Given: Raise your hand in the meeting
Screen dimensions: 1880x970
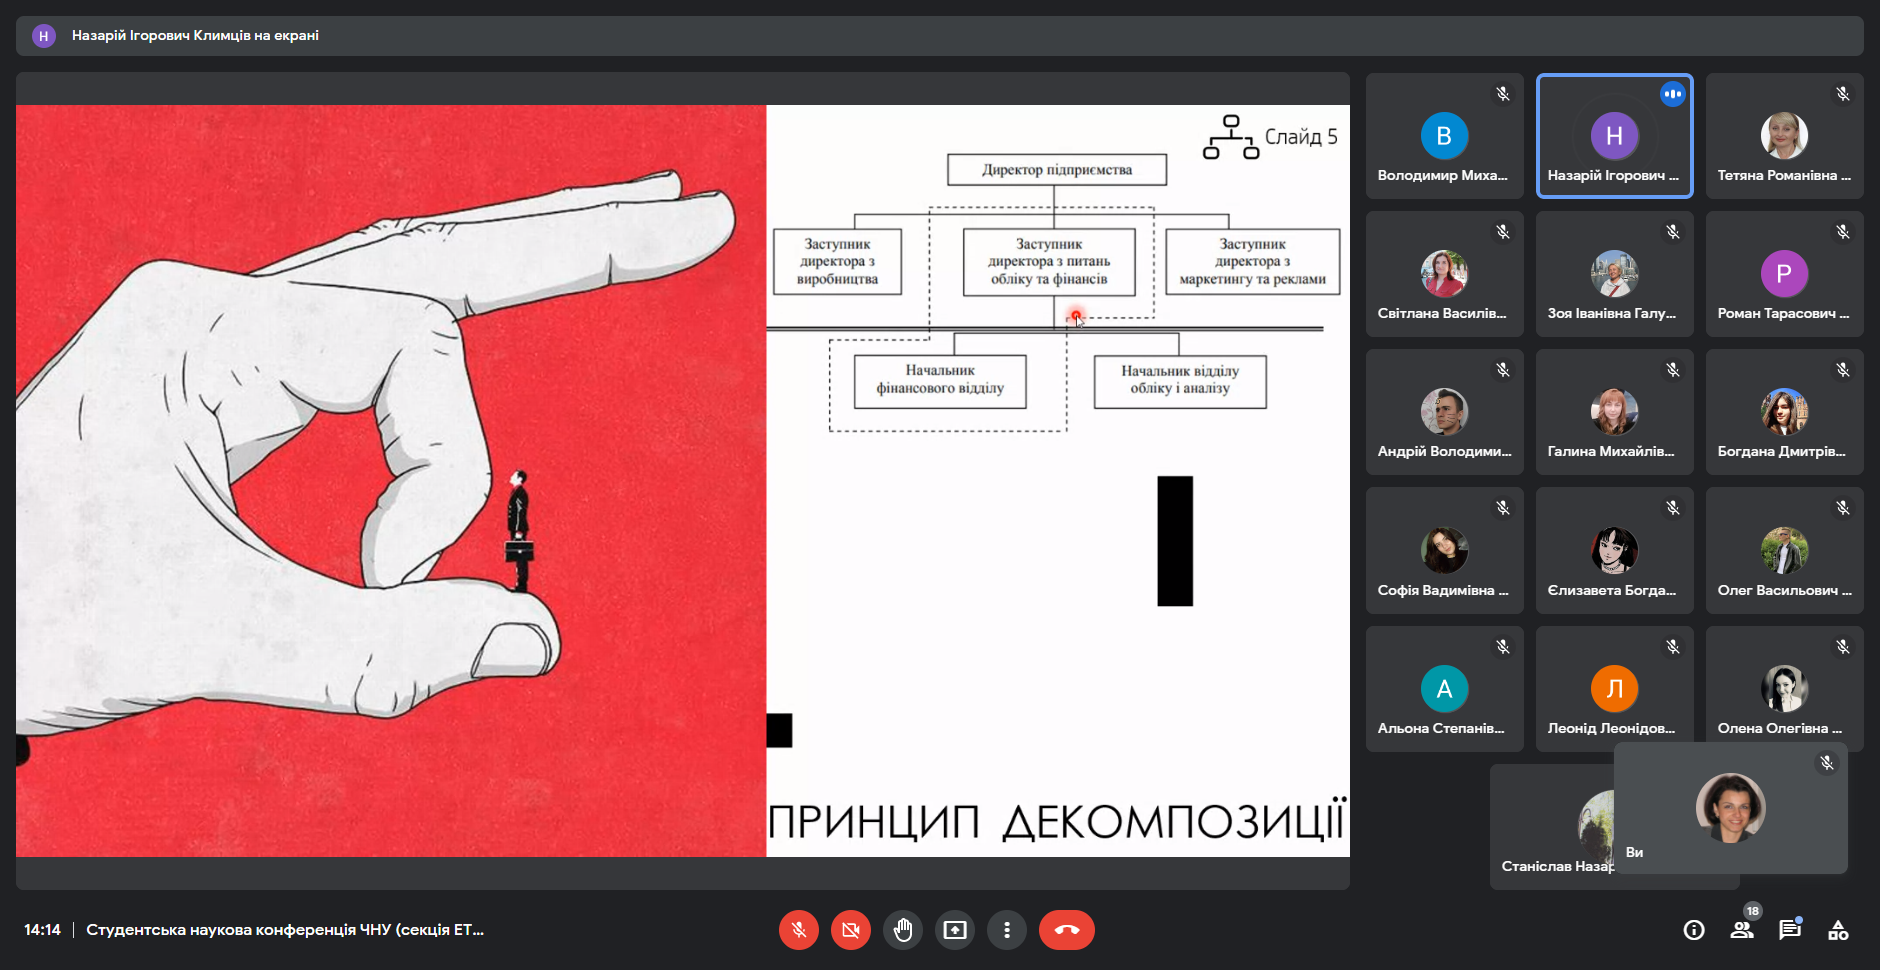Looking at the screenshot, I should [903, 930].
